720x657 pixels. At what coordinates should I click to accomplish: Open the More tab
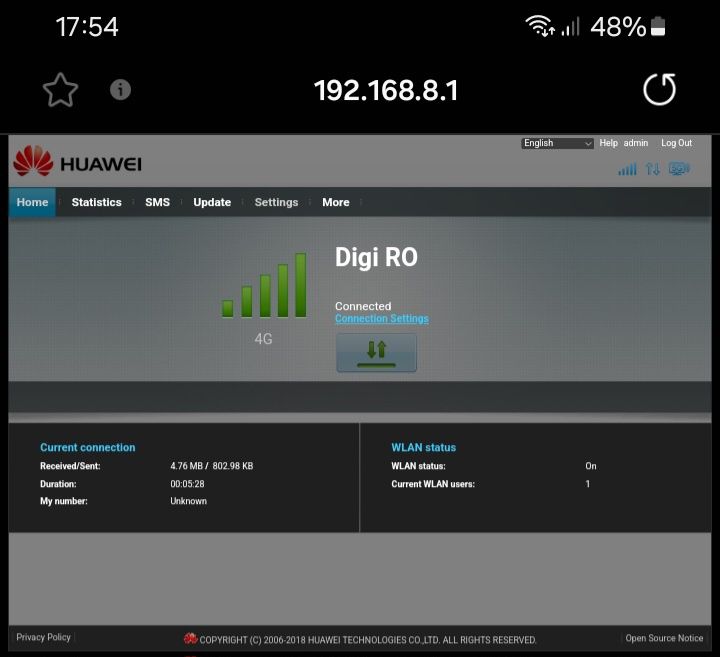click(x=336, y=202)
